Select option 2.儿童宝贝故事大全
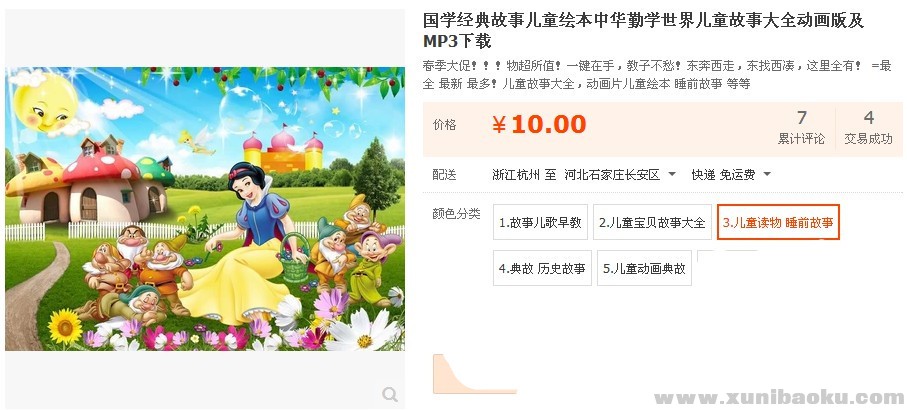 [x=652, y=222]
